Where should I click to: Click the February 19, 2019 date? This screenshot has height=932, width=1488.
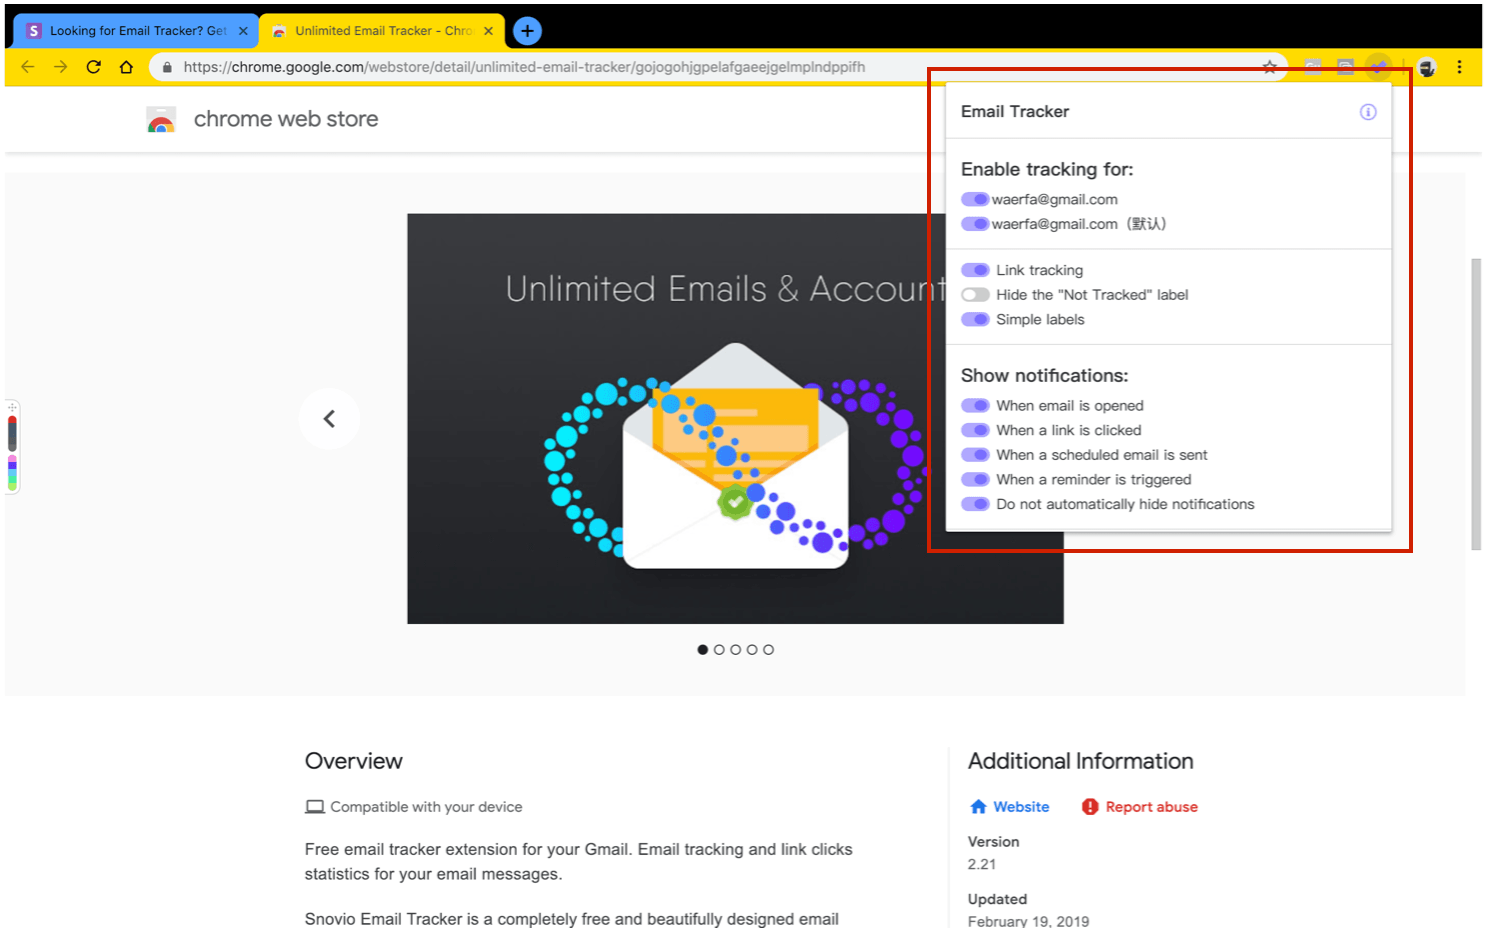coord(1028,921)
